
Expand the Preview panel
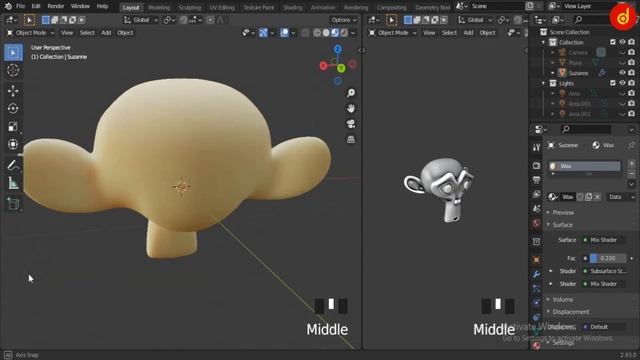563,213
